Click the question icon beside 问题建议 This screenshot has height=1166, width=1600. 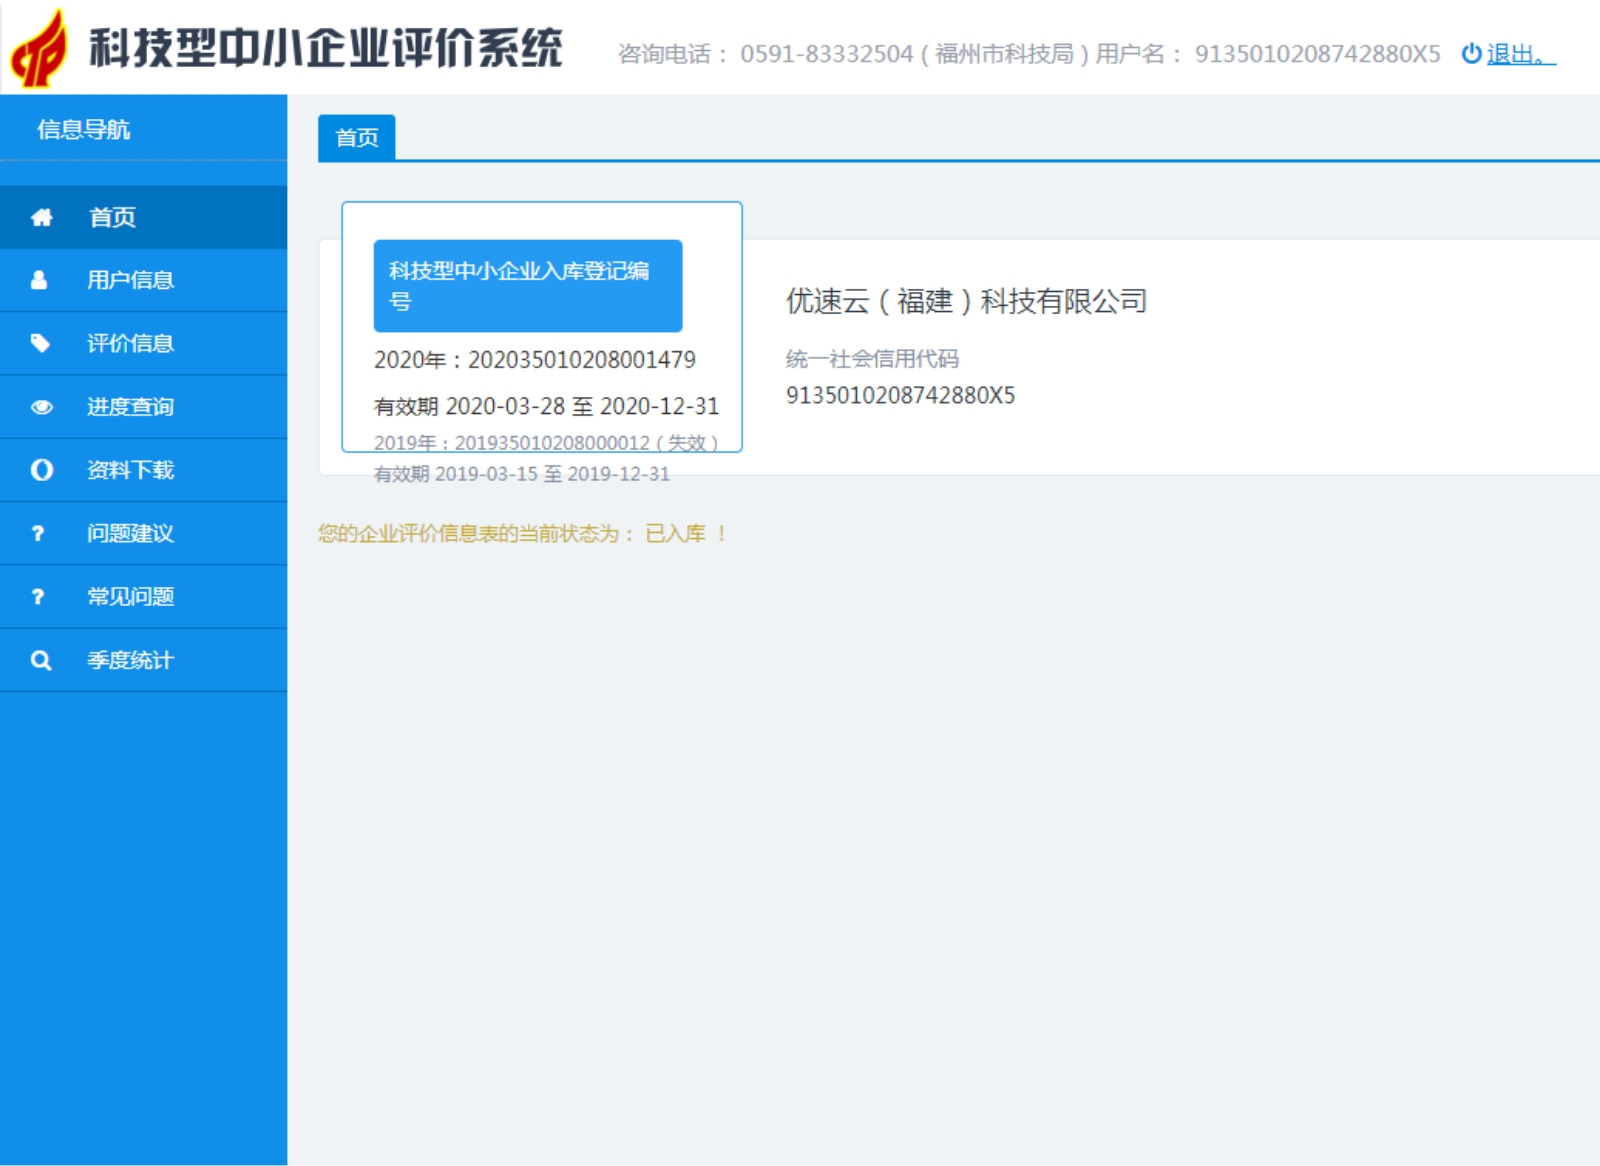(x=38, y=533)
